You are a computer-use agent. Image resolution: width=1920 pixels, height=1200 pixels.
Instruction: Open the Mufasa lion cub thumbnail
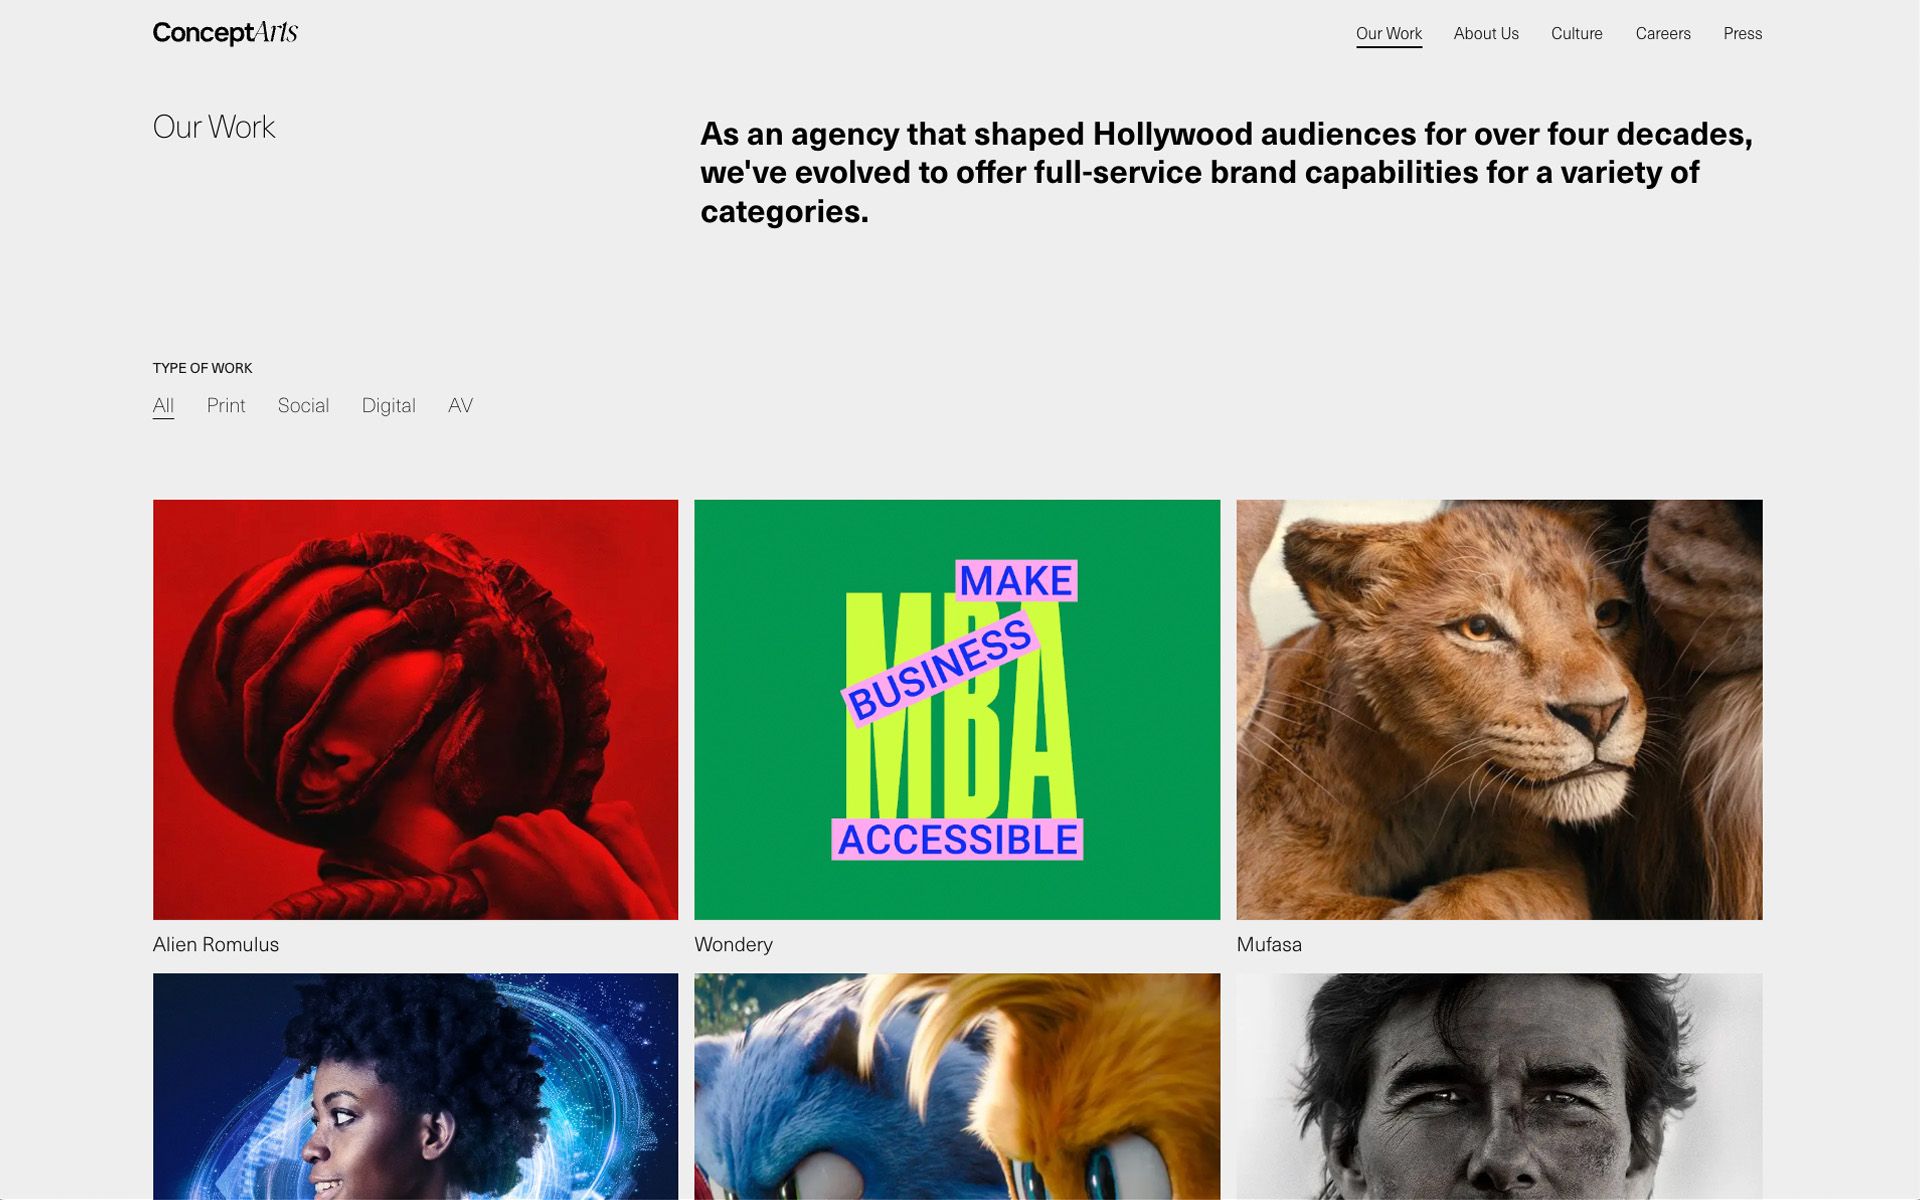coord(1499,710)
